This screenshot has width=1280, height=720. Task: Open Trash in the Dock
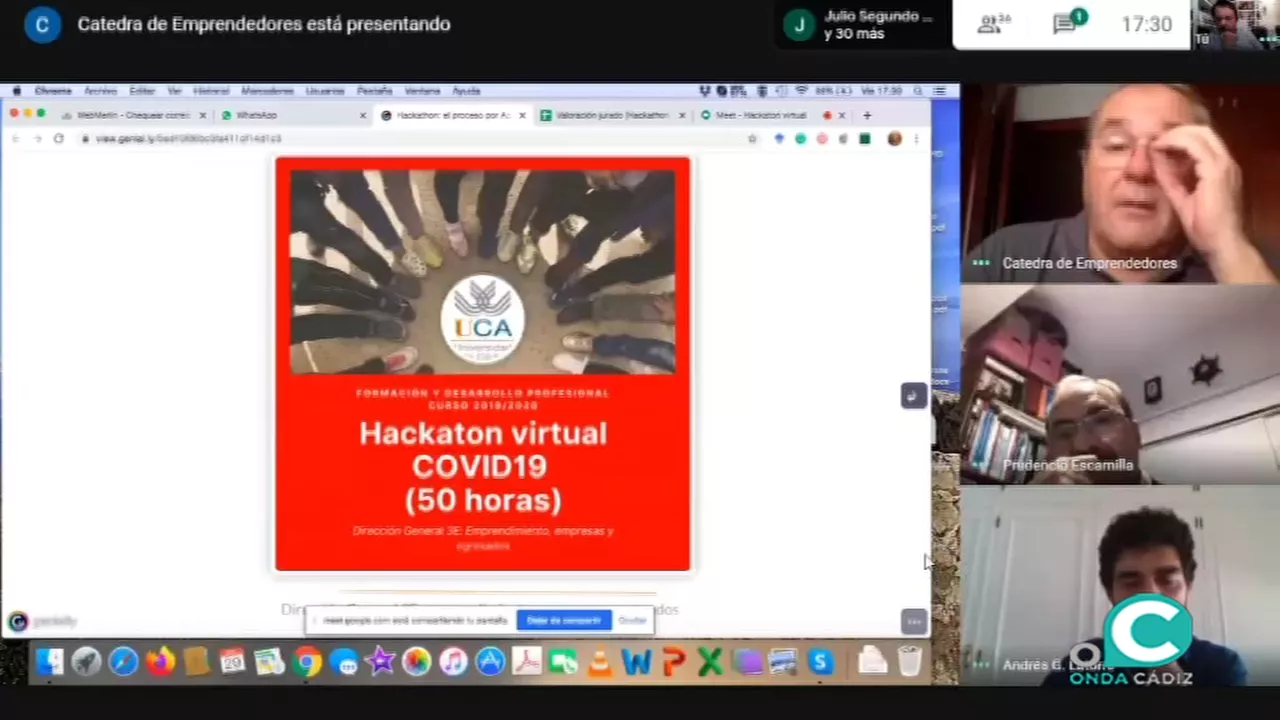pos(909,662)
